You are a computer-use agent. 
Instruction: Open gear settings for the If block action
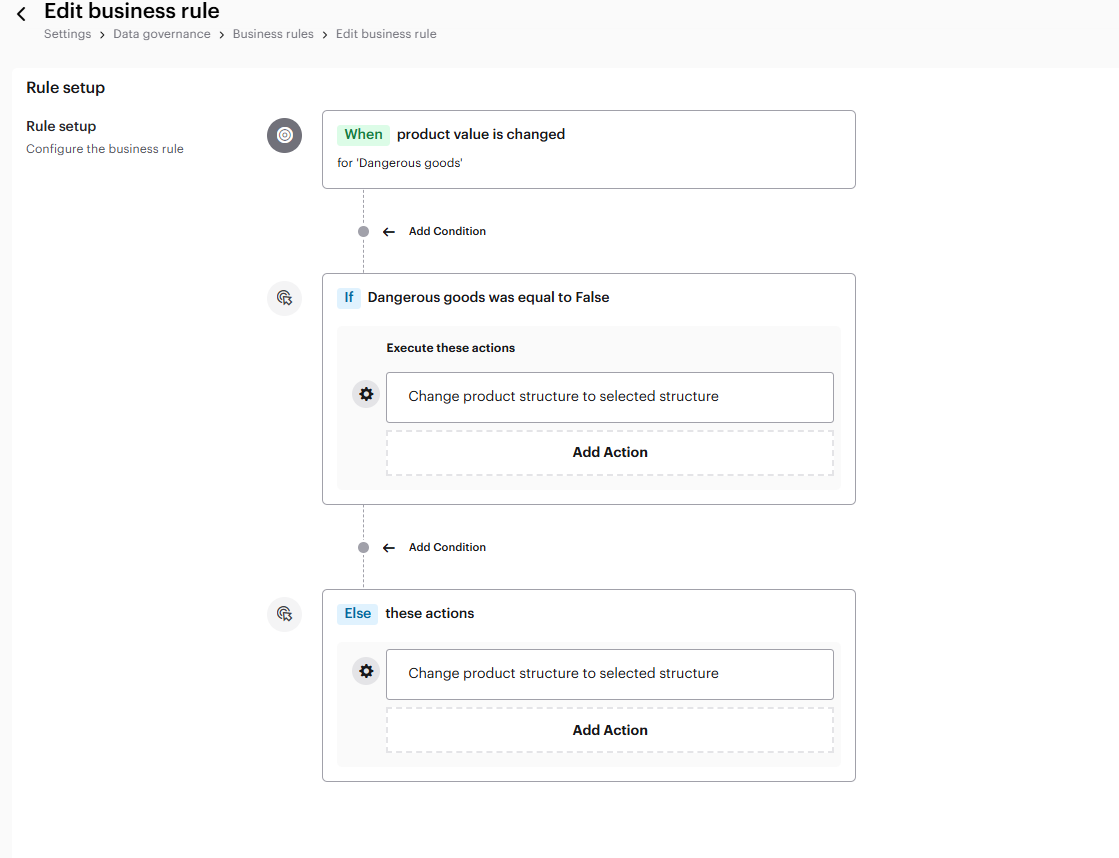click(366, 394)
